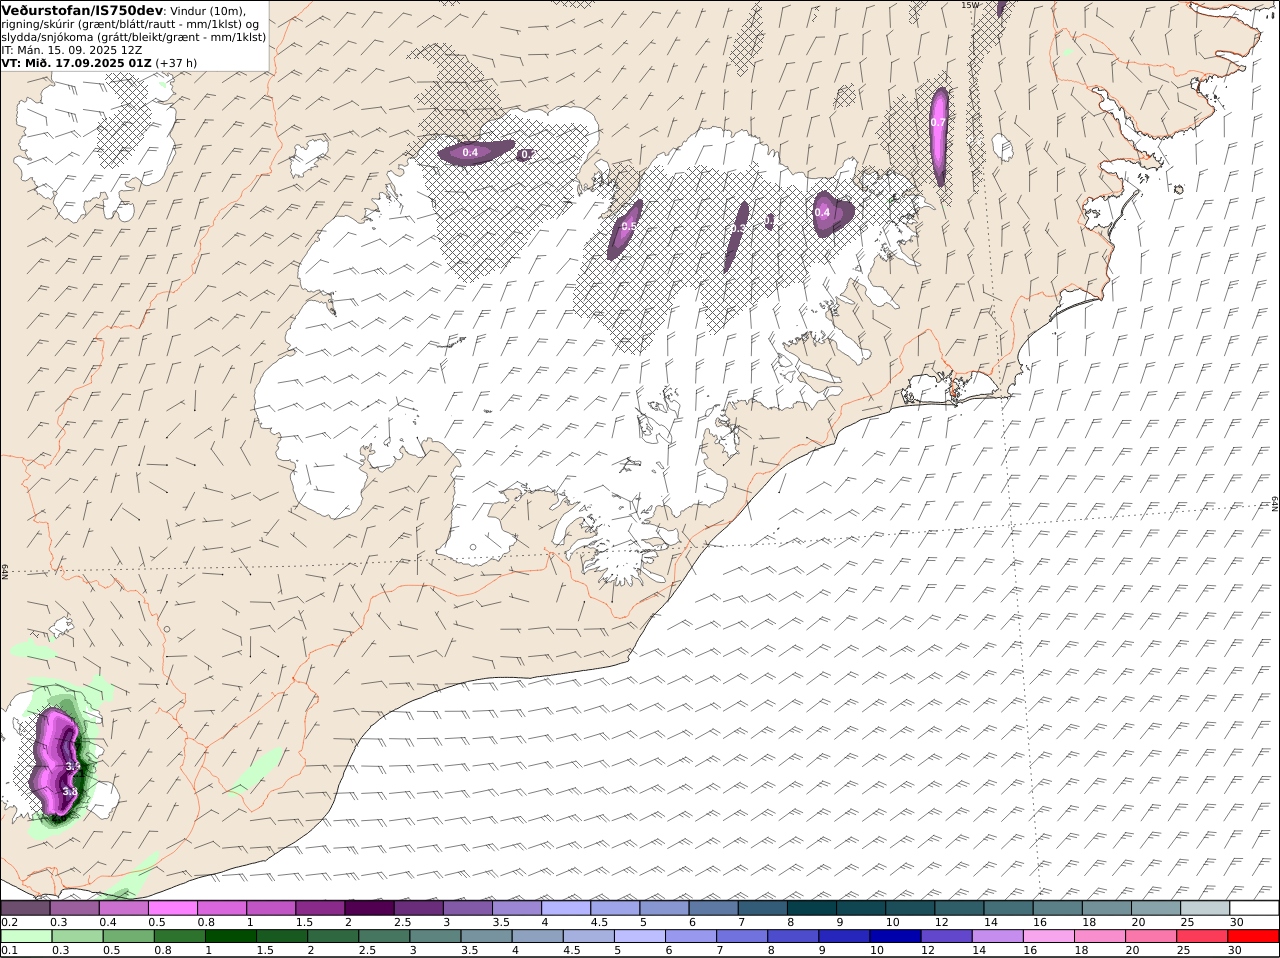The width and height of the screenshot is (1280, 958).
Task: Select rain scale swatch above bottom 25 label
Action: point(1201,936)
